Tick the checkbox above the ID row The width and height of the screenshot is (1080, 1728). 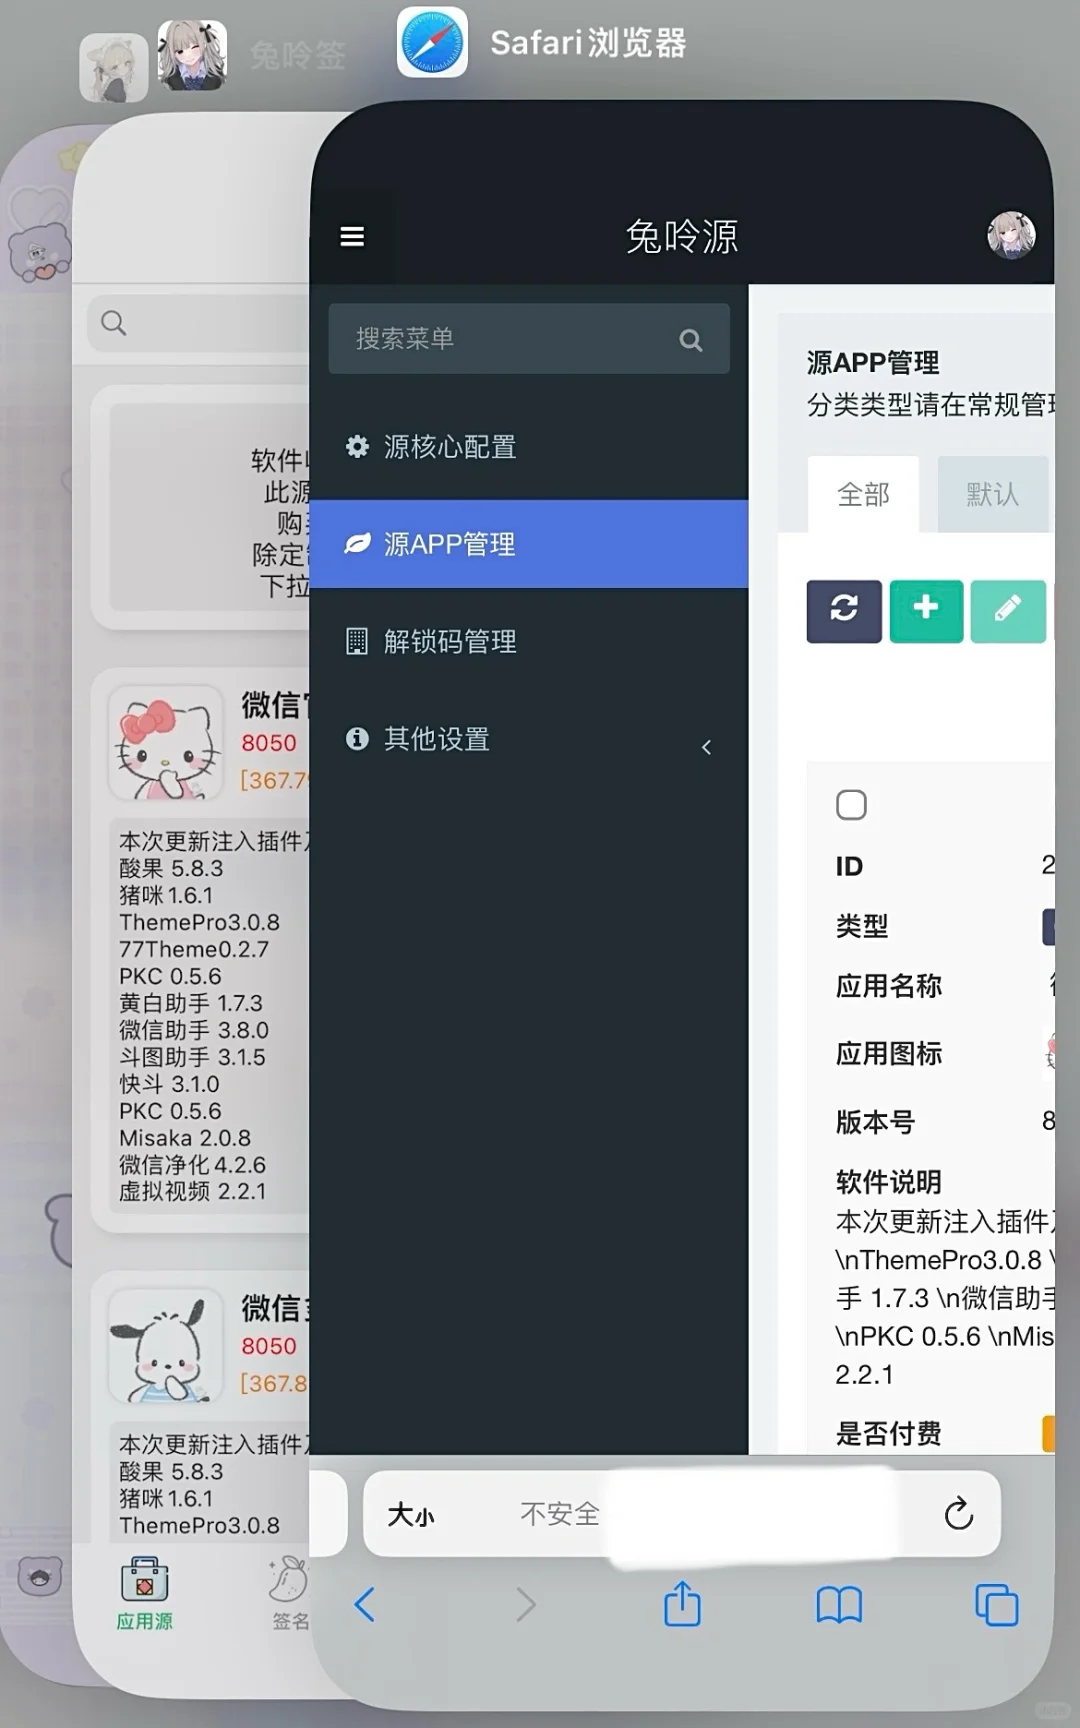851,805
